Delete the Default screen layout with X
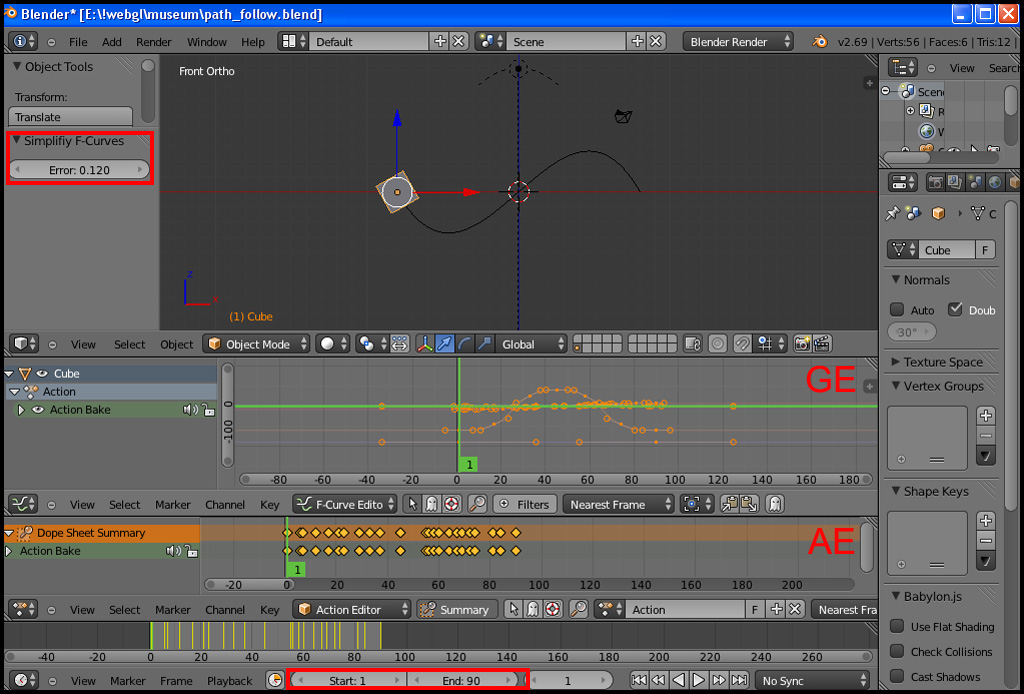1024x694 pixels. pyautogui.click(x=458, y=41)
